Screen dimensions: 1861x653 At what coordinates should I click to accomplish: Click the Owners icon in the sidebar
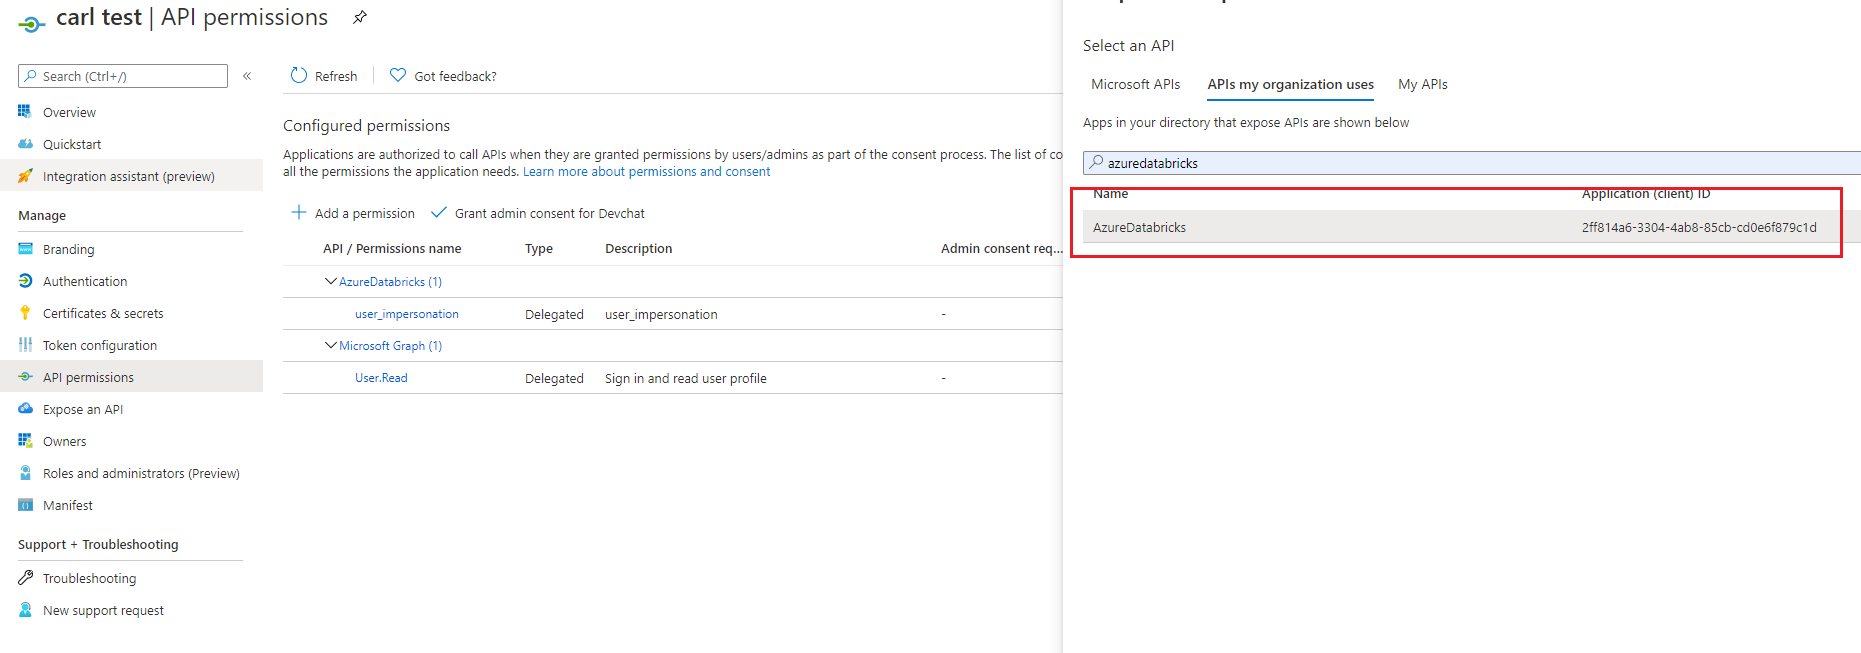click(x=25, y=441)
